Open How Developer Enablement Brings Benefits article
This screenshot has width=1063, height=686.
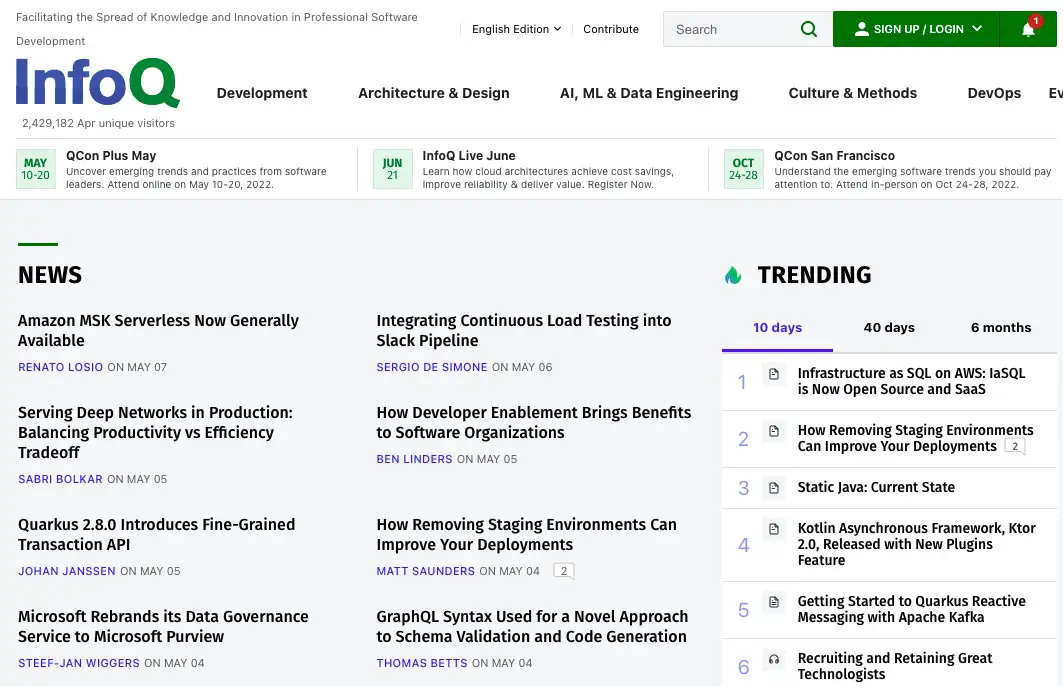(534, 423)
